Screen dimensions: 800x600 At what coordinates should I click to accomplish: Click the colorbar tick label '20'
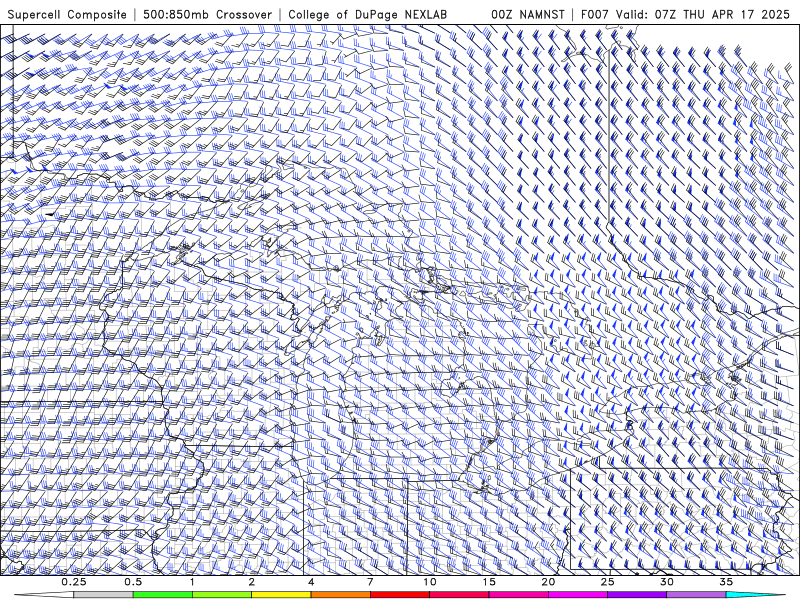[548, 582]
